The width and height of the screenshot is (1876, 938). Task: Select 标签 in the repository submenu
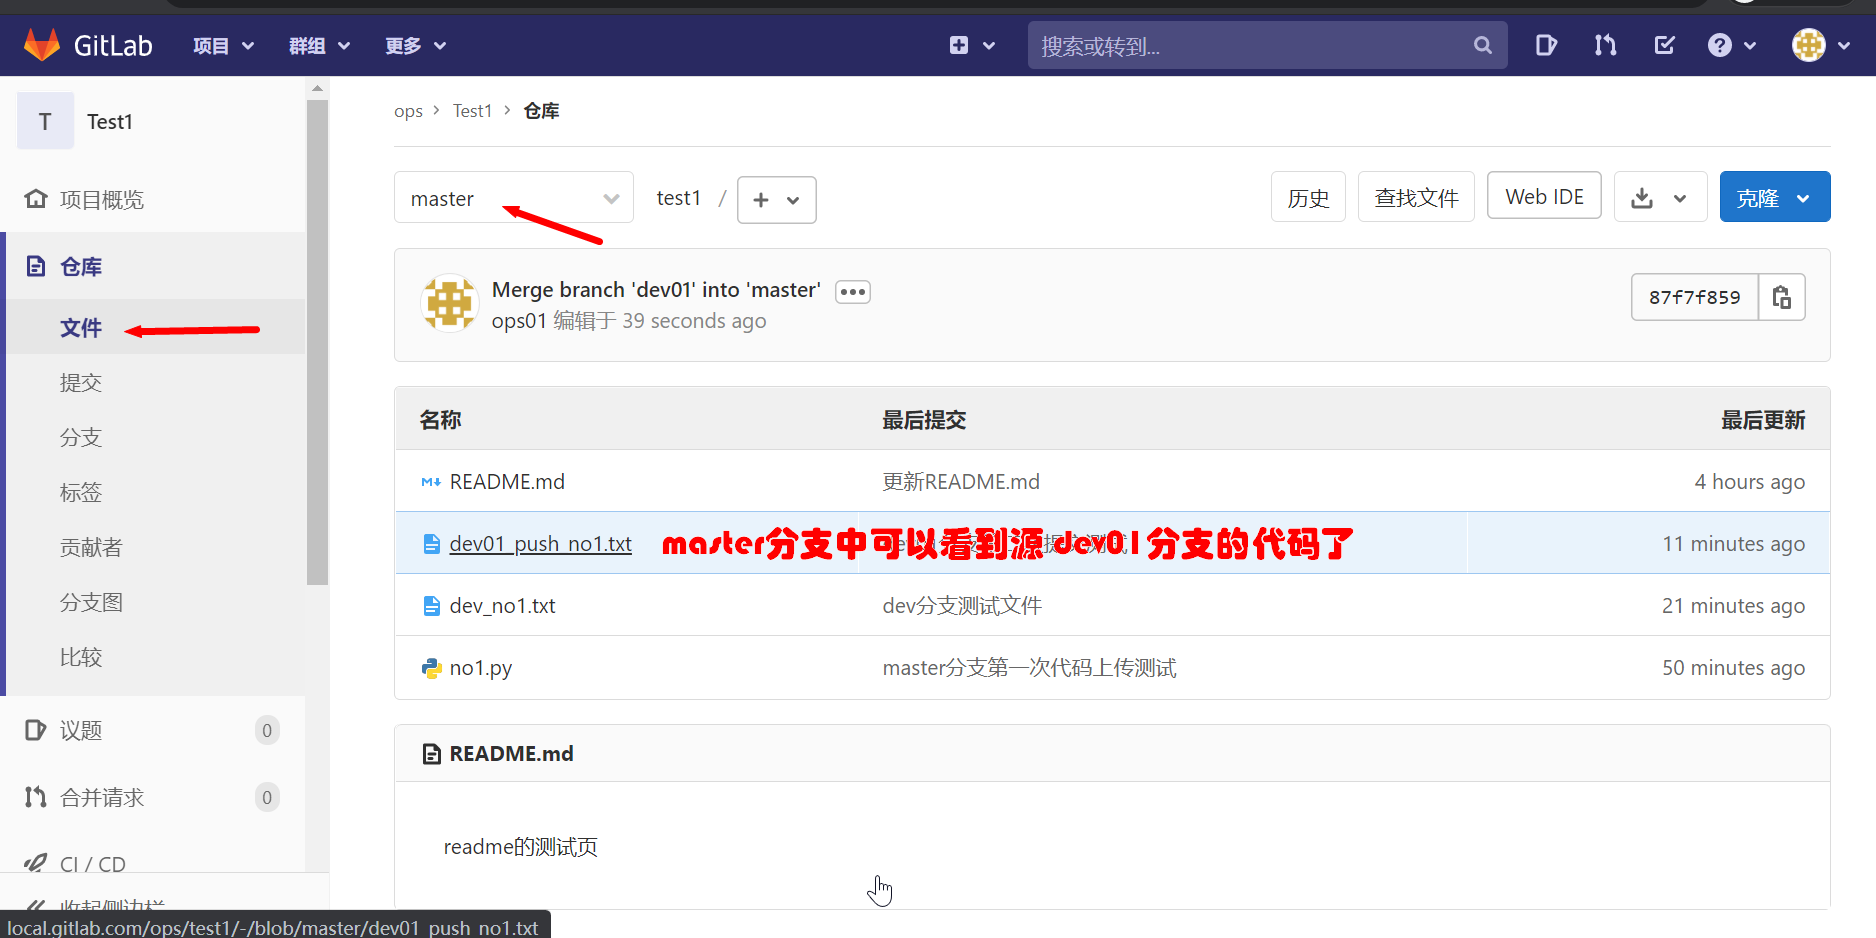click(81, 493)
